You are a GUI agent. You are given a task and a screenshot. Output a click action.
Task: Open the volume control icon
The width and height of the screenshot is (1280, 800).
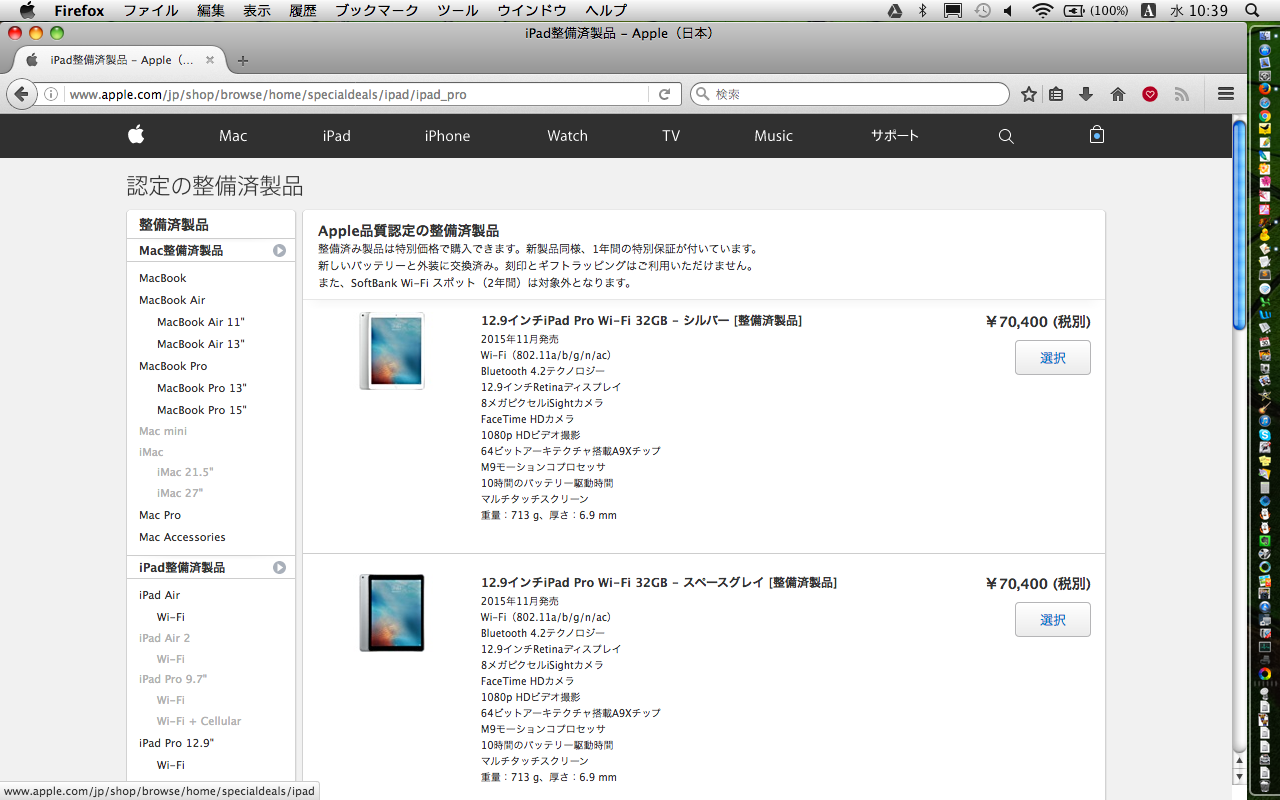(1009, 10)
